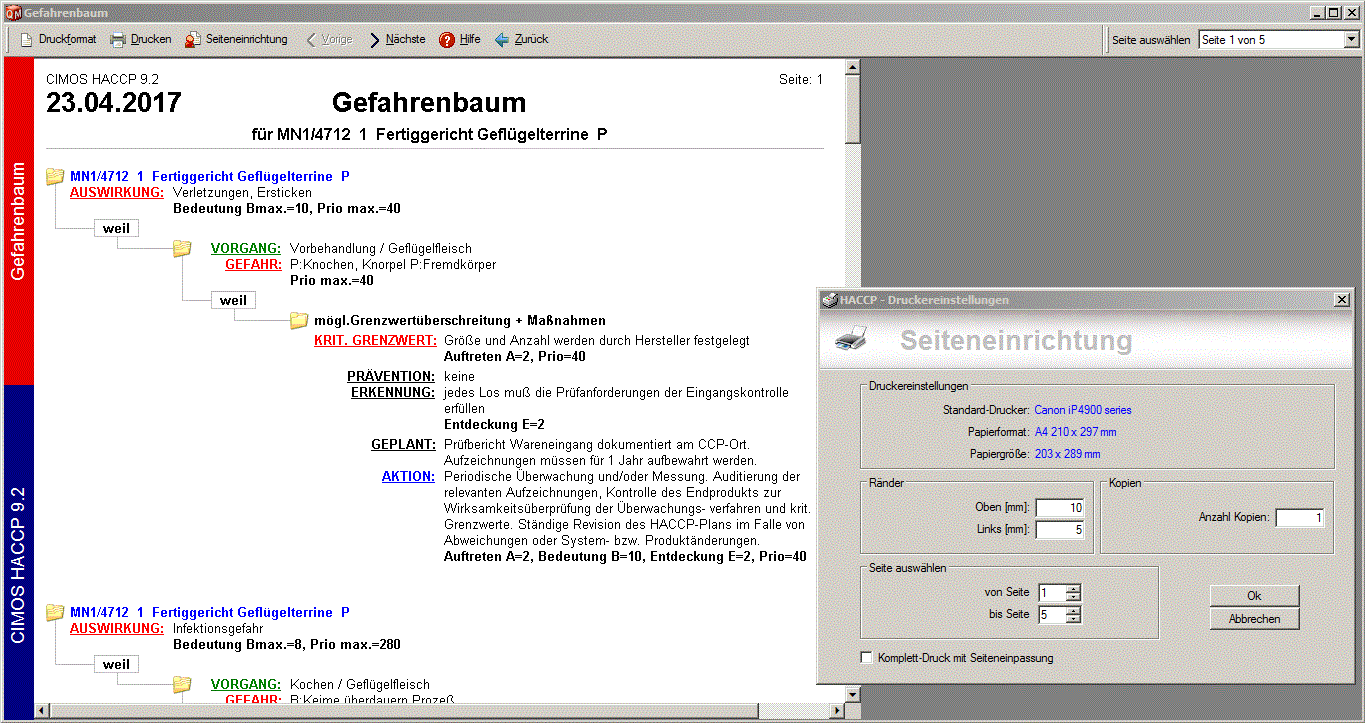1365x723 pixels.
Task: Click the KRIT. GRENZWERT label
Action: [x=375, y=340]
